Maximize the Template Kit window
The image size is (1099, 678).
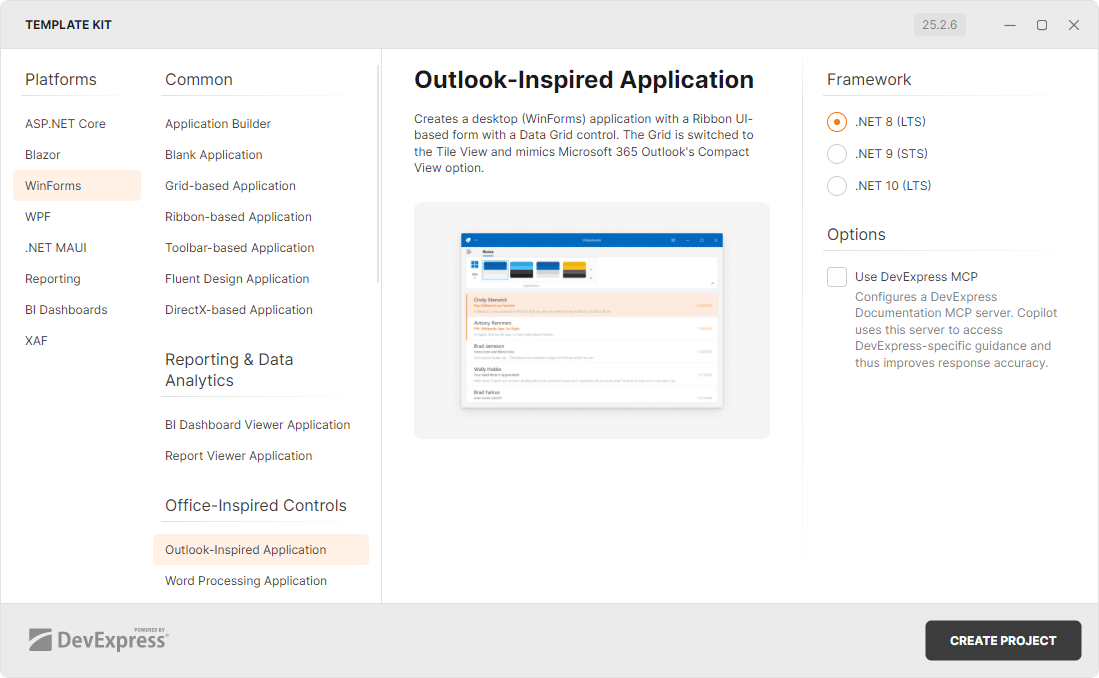[1042, 25]
